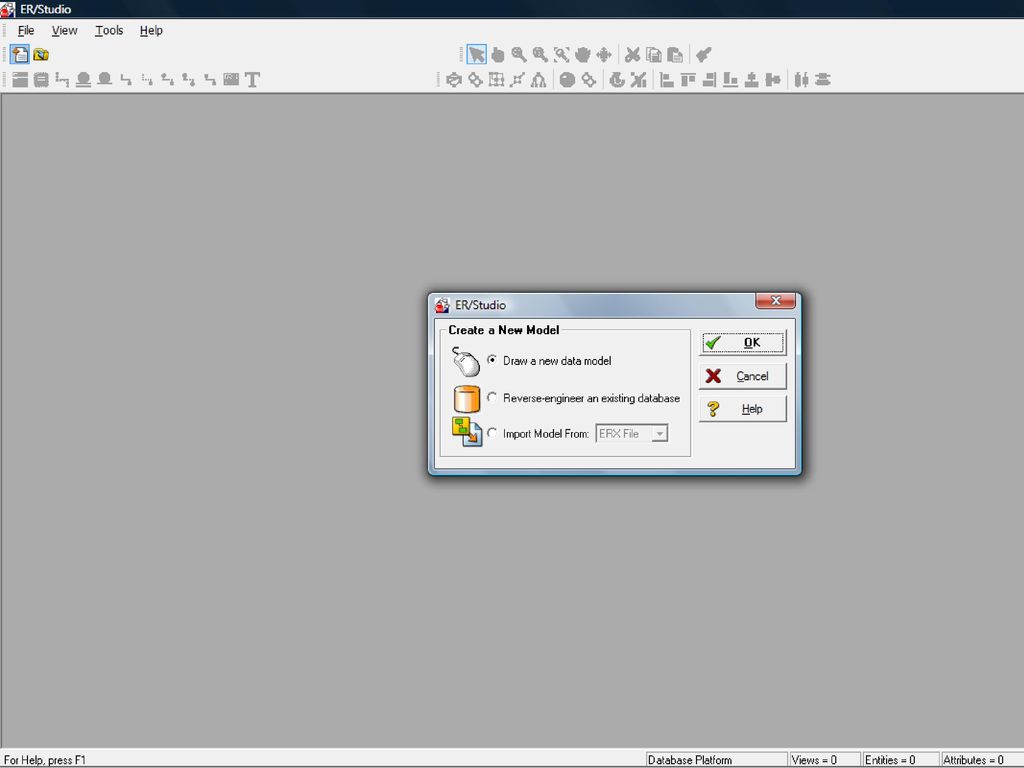Click the distribute vertically icon
Image resolution: width=1024 pixels, height=768 pixels.
pos(822,80)
